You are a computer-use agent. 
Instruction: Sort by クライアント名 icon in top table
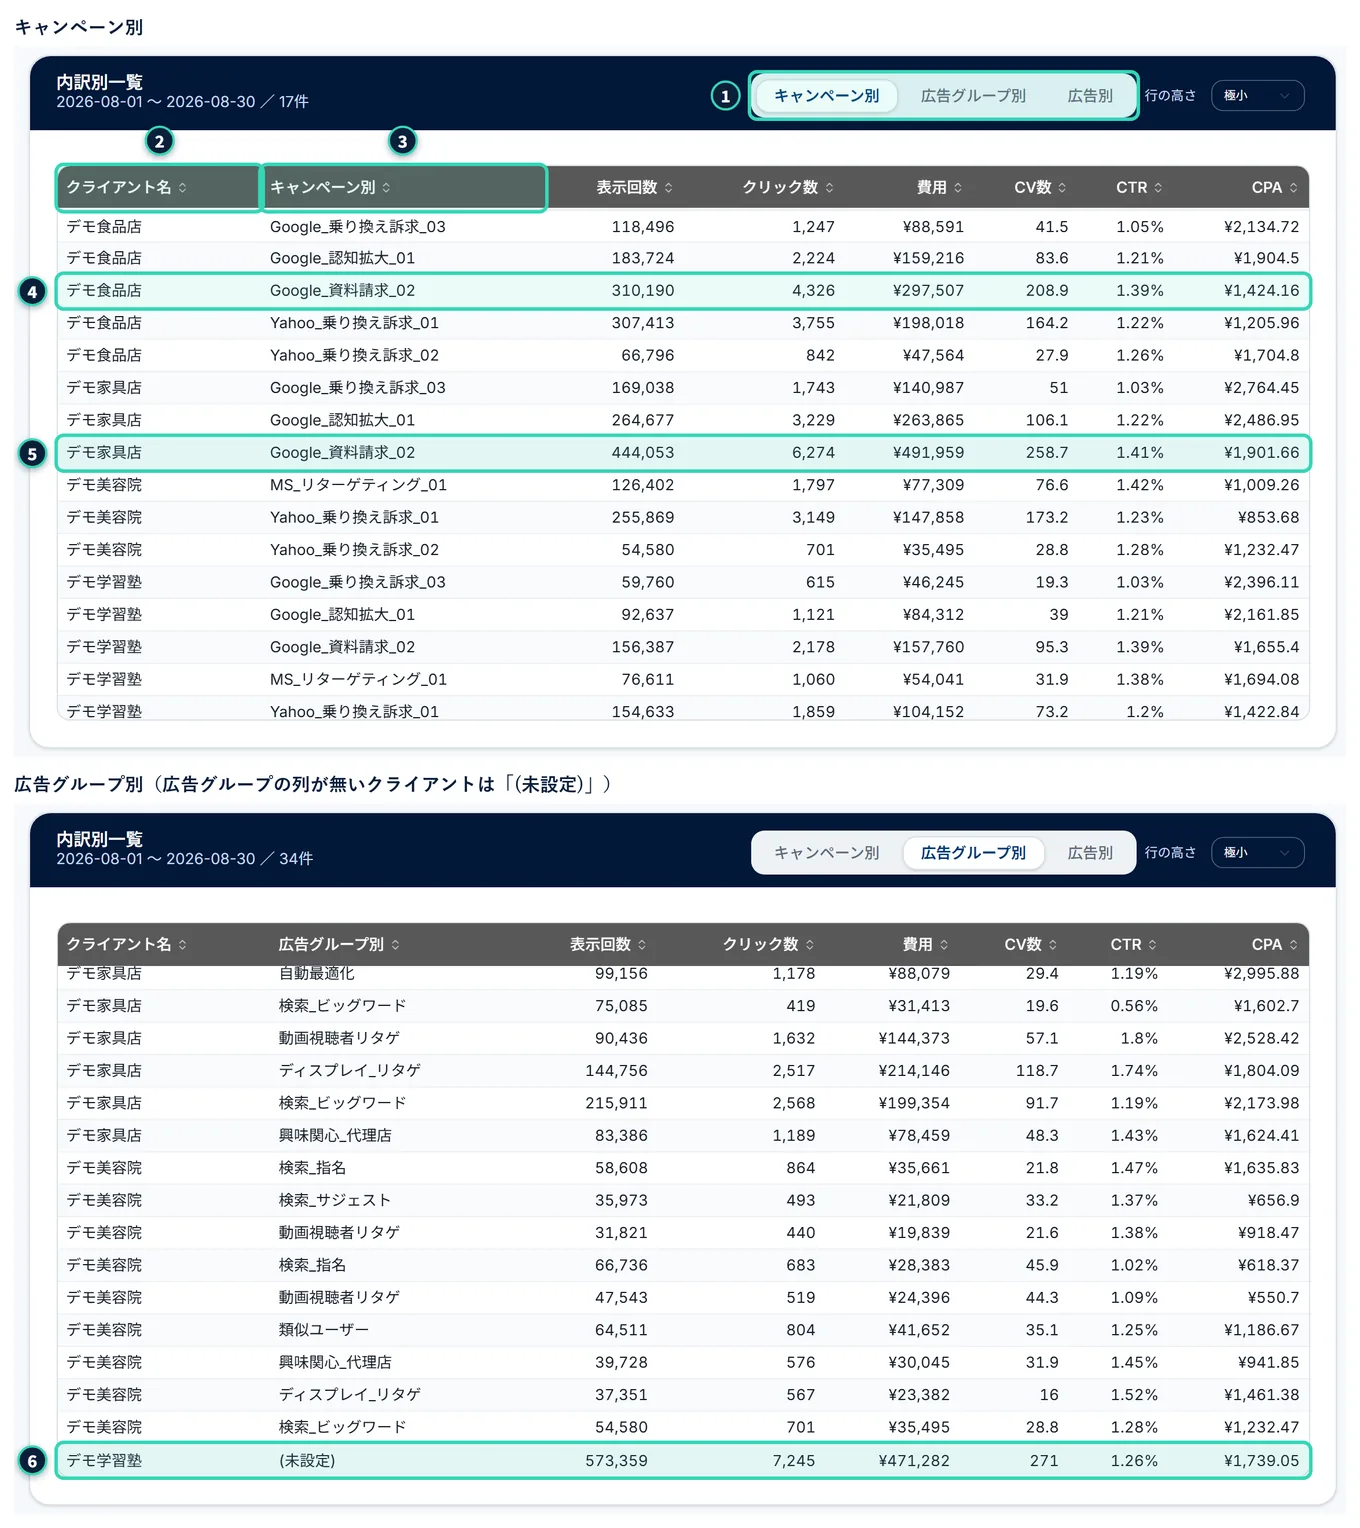[x=183, y=188]
